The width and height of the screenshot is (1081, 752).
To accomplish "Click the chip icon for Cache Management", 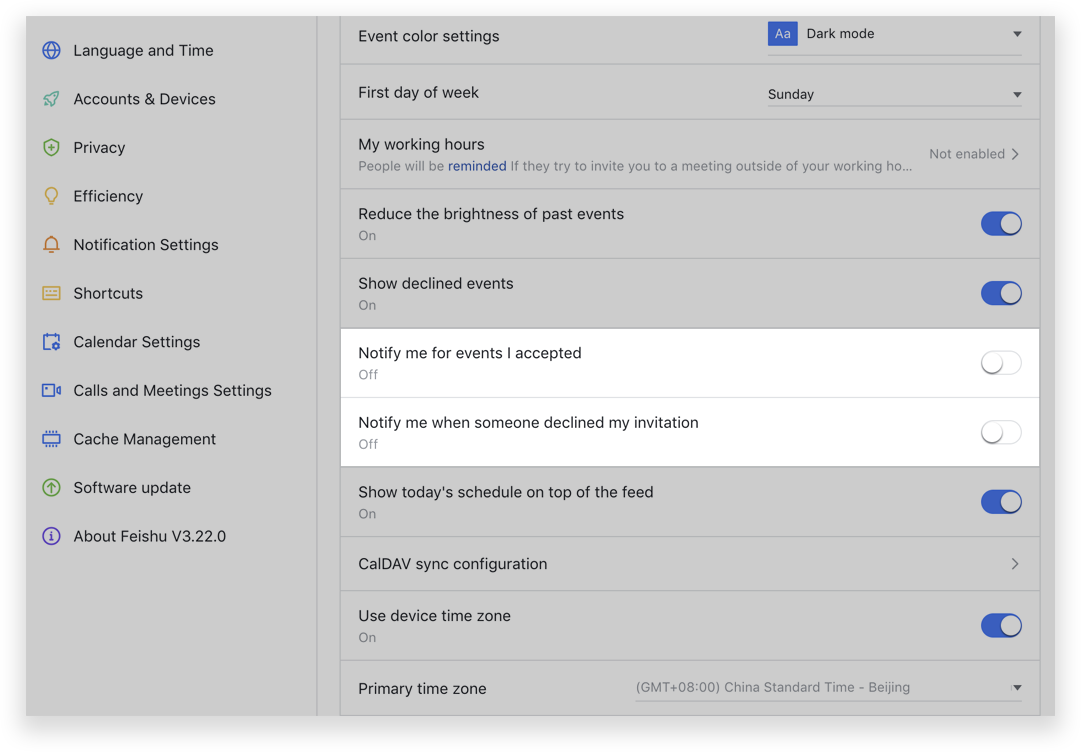I will click(x=51, y=439).
